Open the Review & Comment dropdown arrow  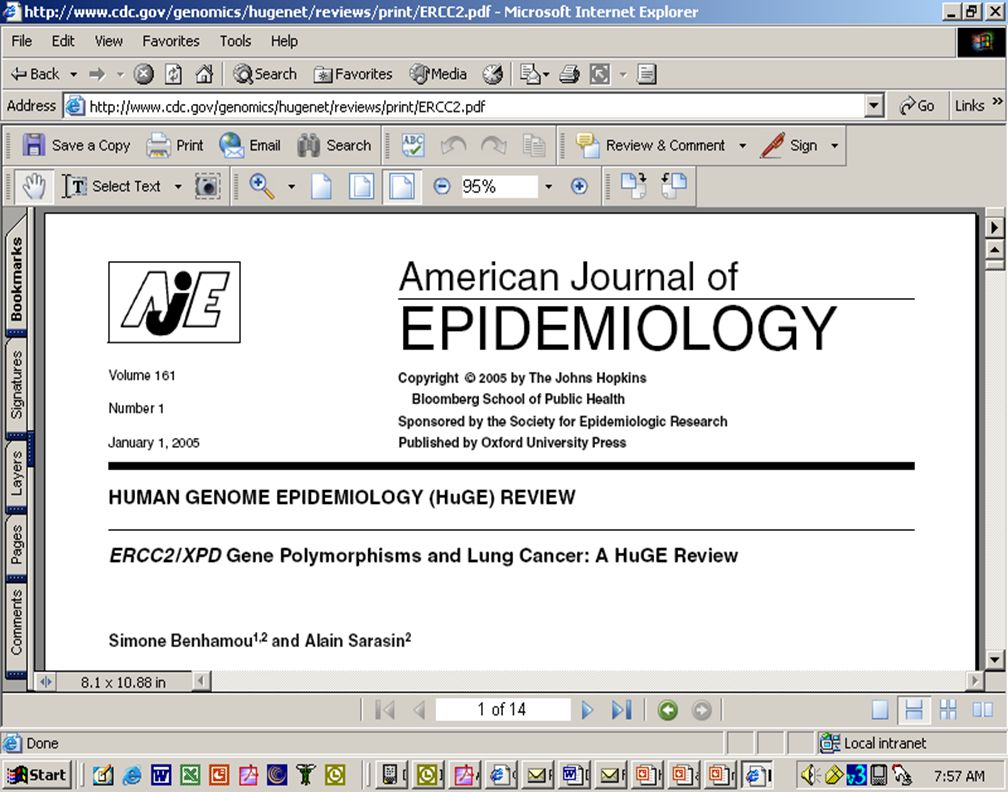[x=742, y=146]
